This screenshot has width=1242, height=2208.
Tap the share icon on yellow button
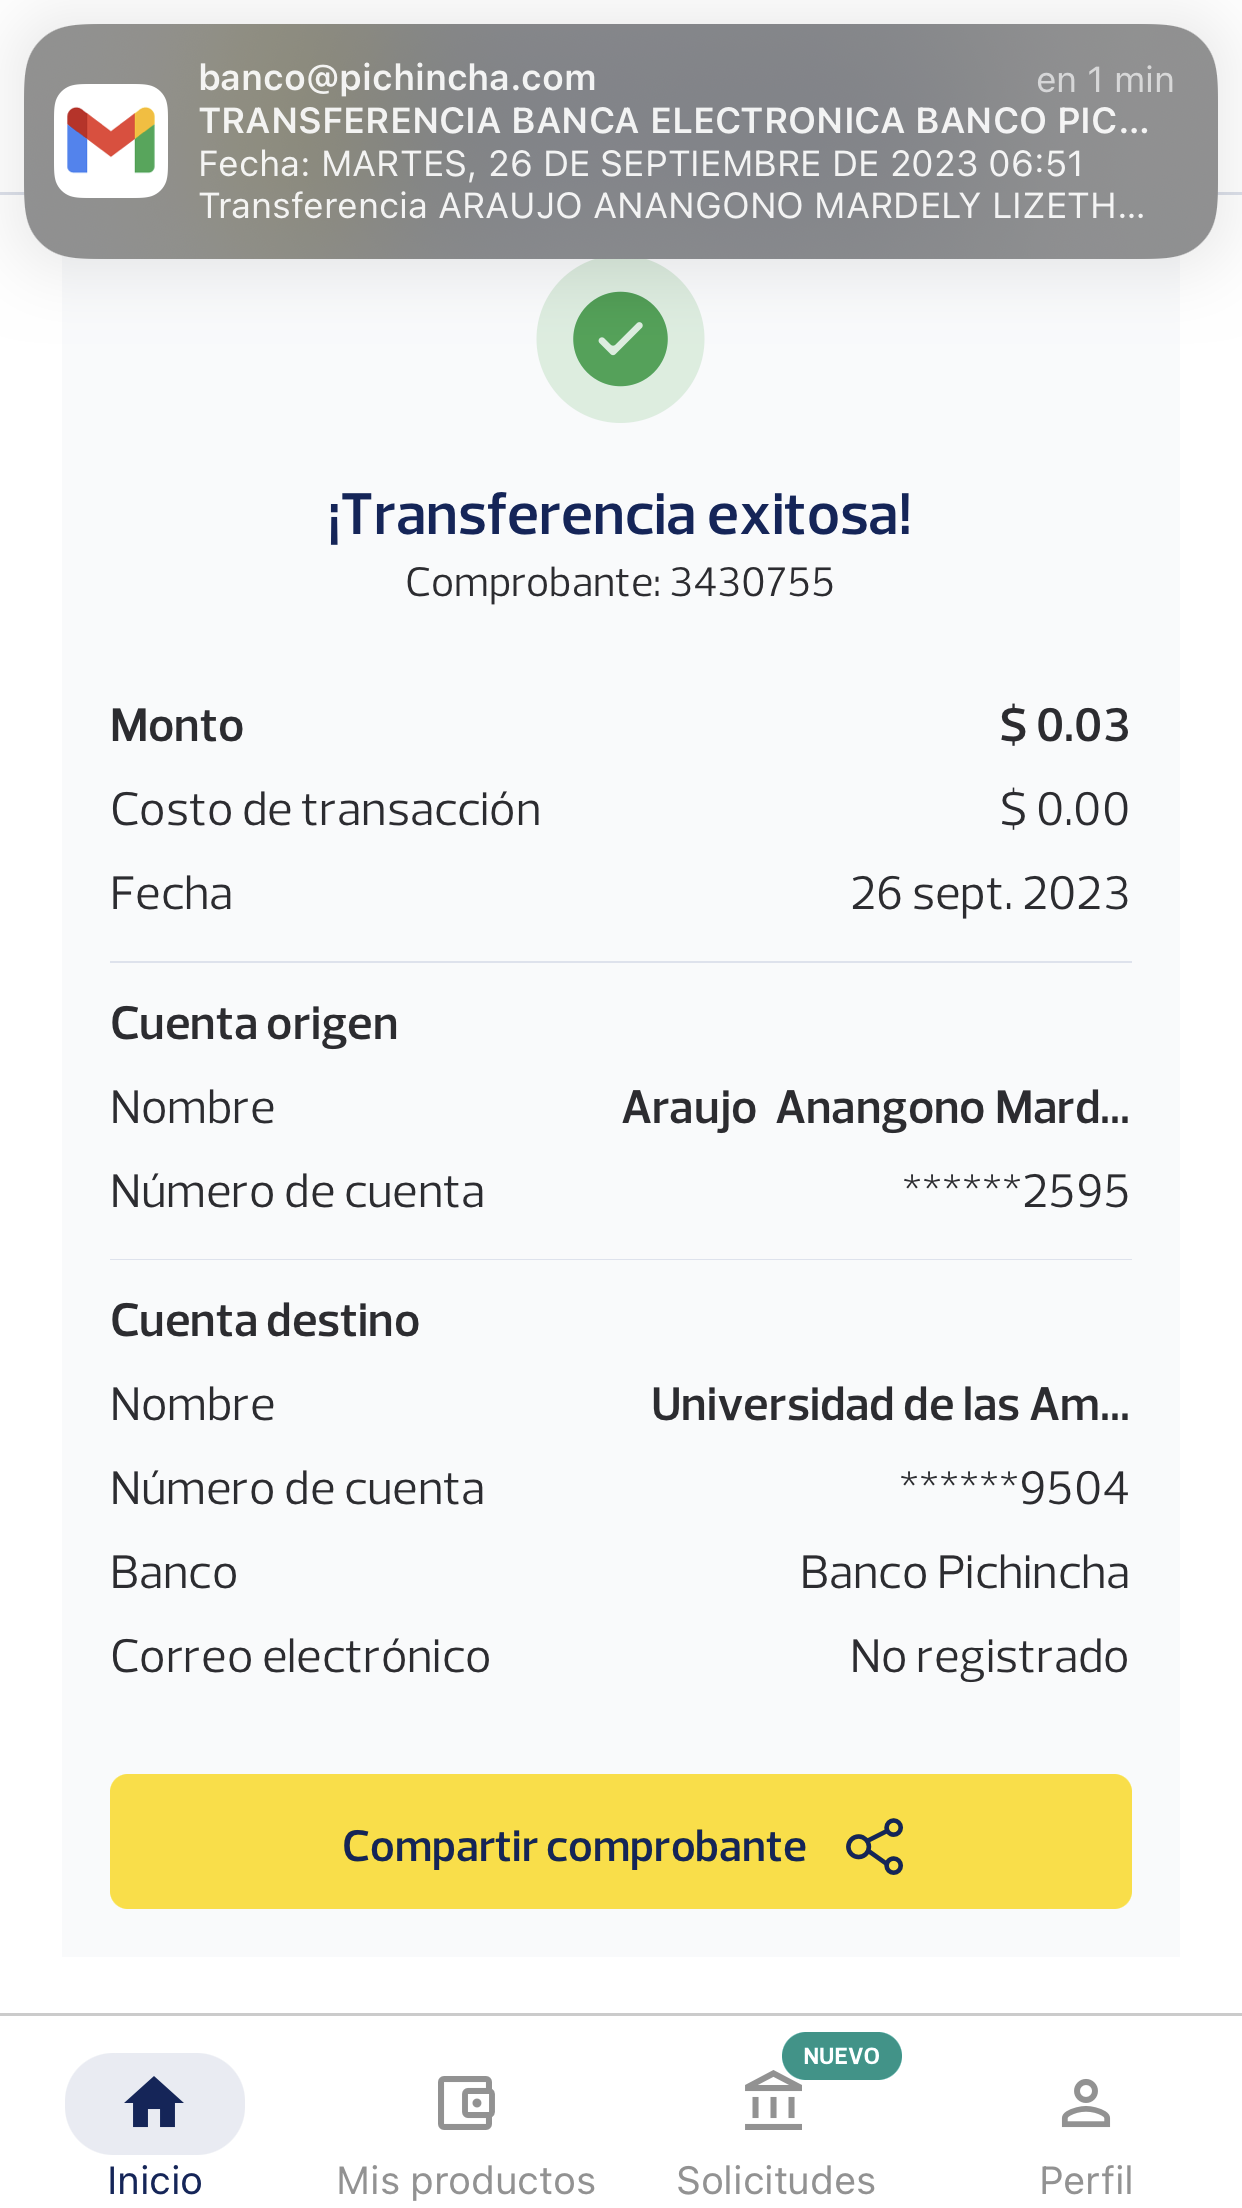(874, 1846)
